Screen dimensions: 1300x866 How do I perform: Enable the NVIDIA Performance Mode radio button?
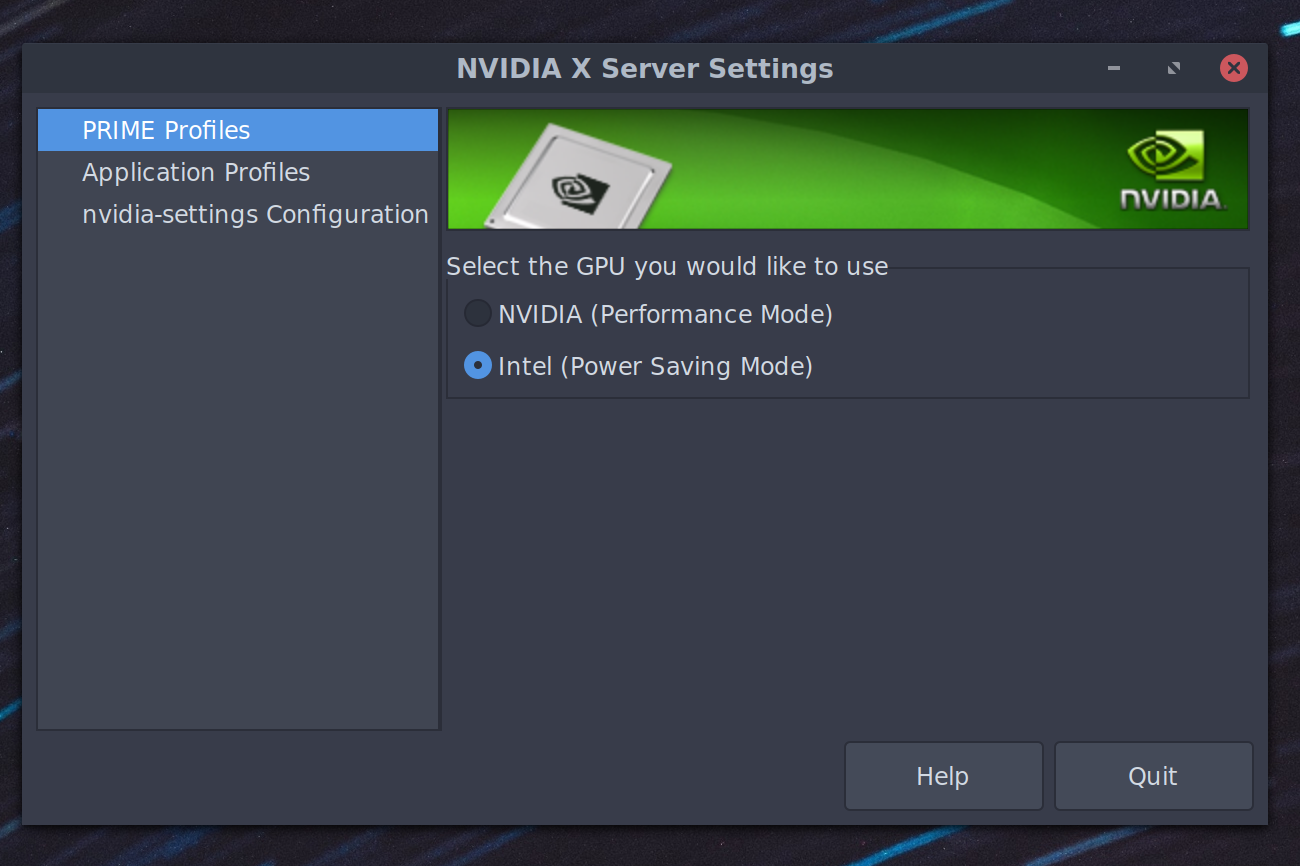478,314
